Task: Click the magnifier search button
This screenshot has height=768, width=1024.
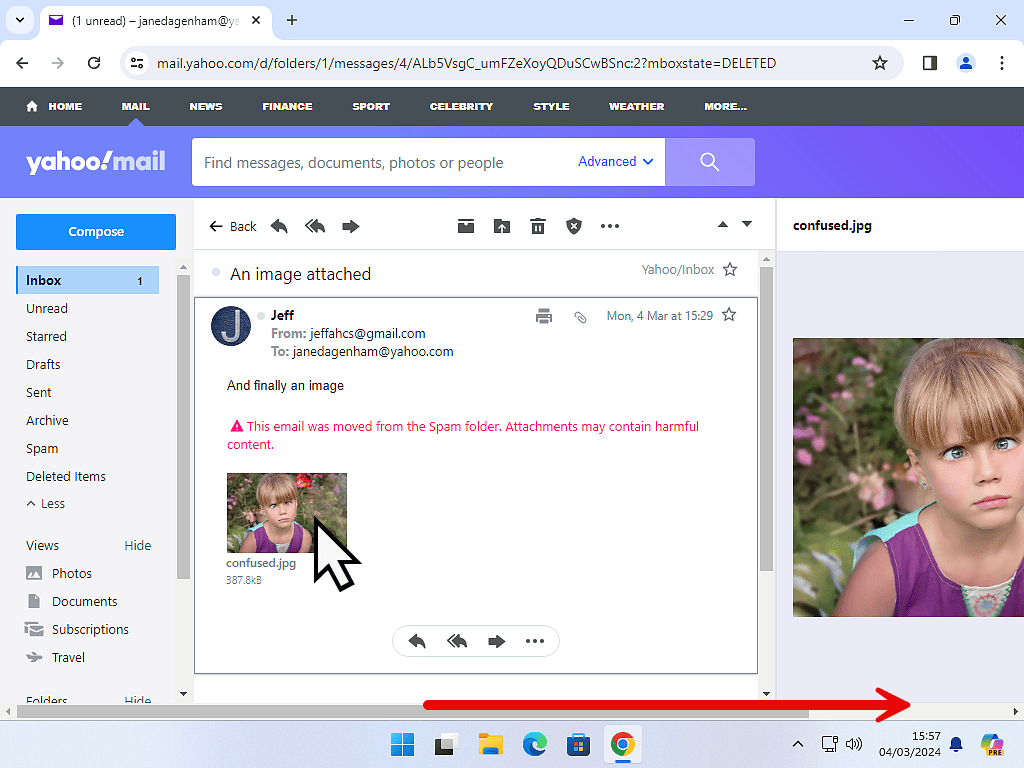Action: (x=709, y=162)
